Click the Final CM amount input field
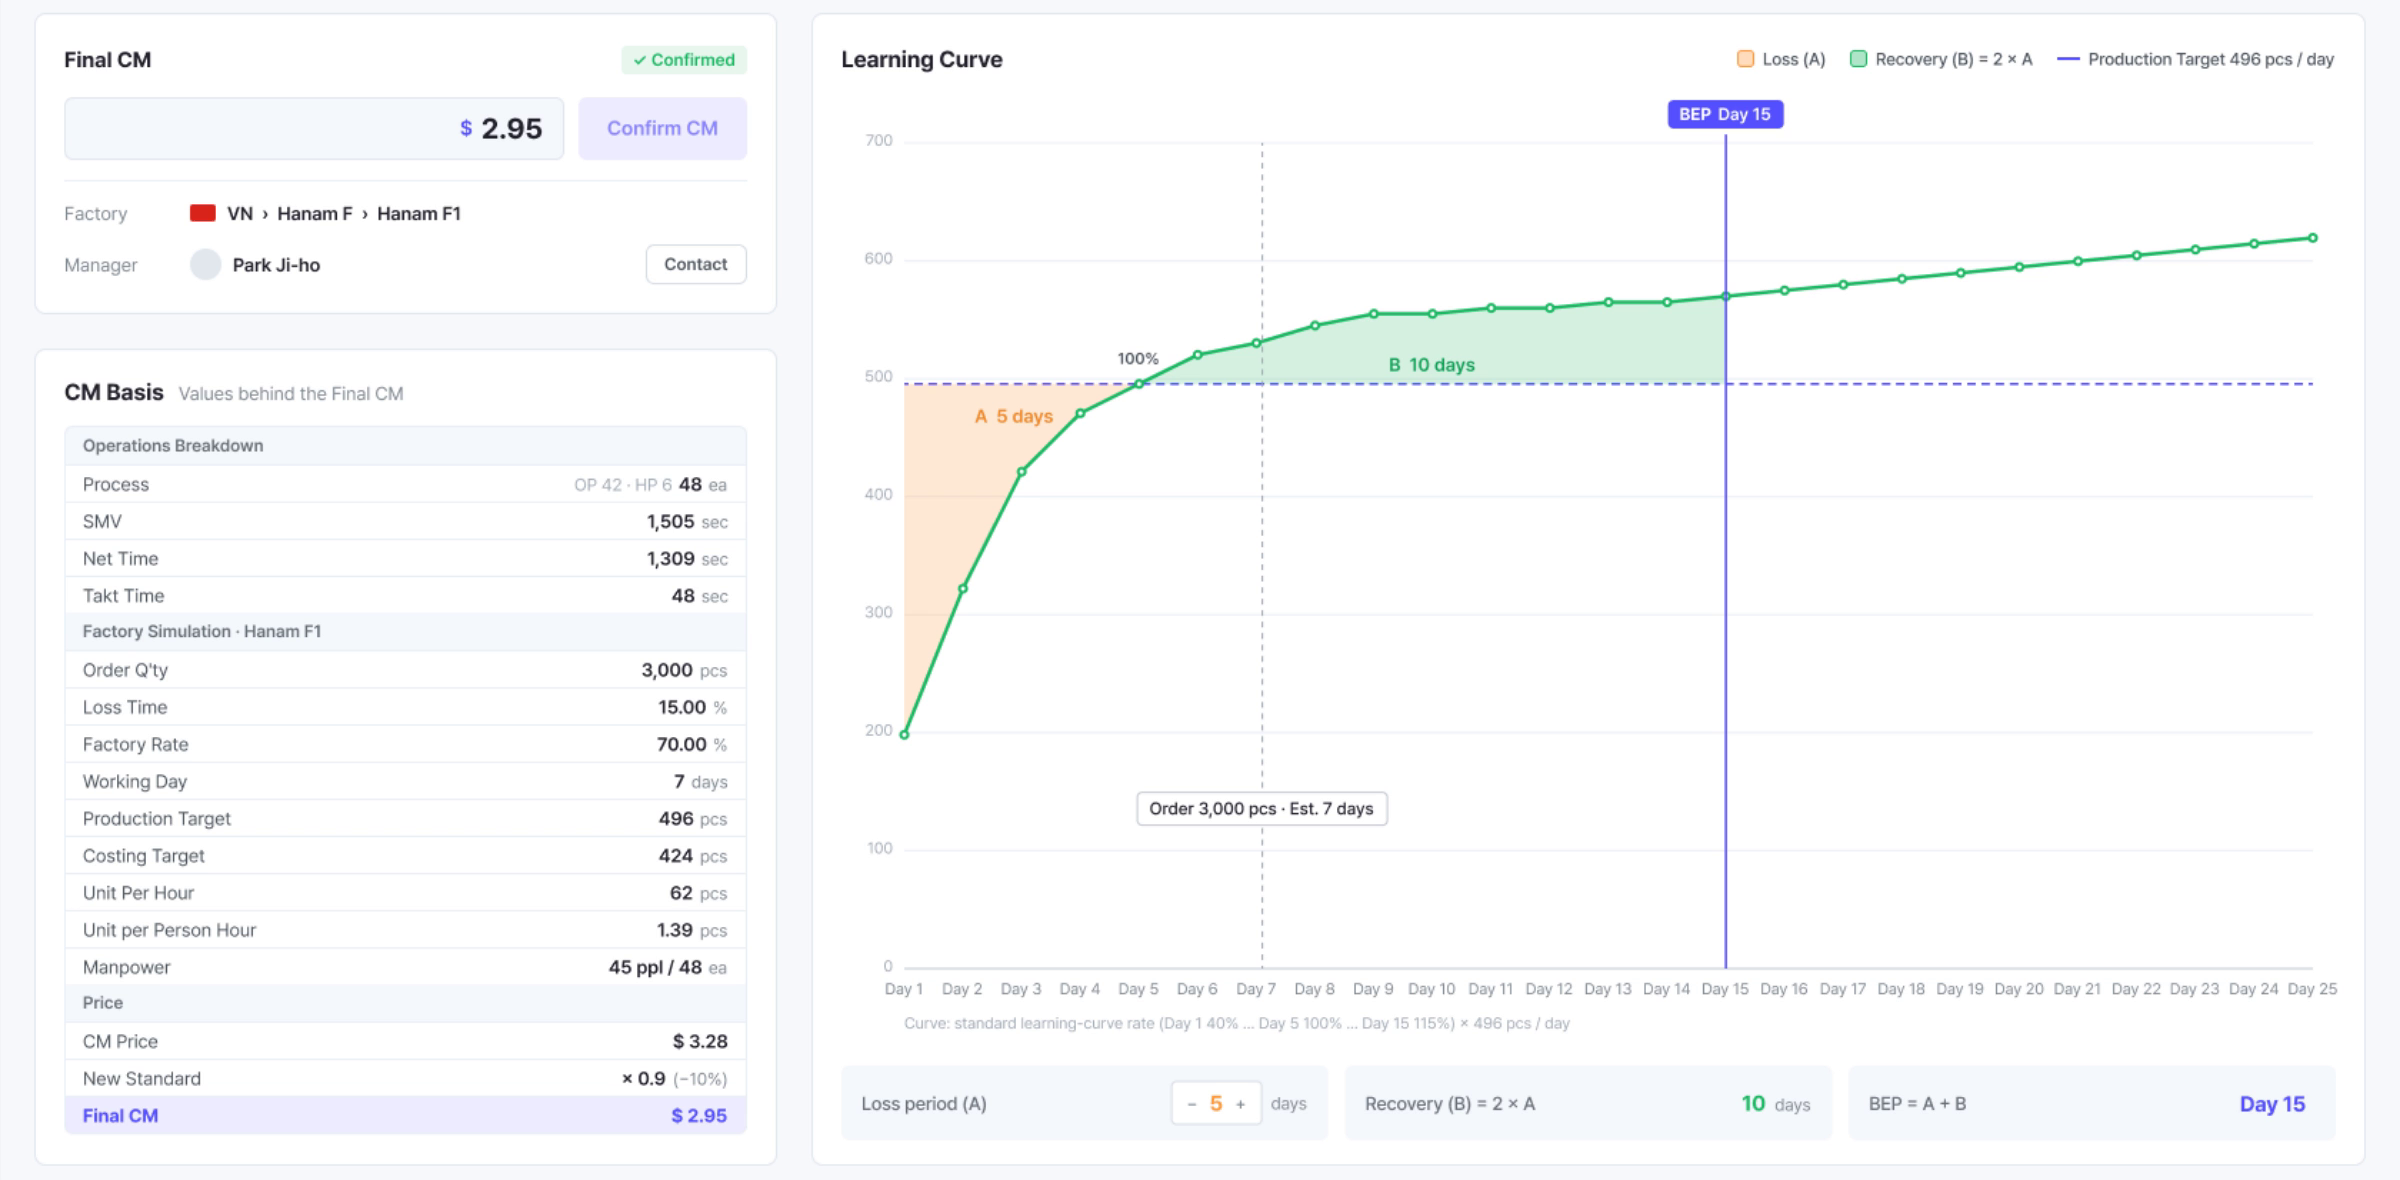 tap(314, 128)
